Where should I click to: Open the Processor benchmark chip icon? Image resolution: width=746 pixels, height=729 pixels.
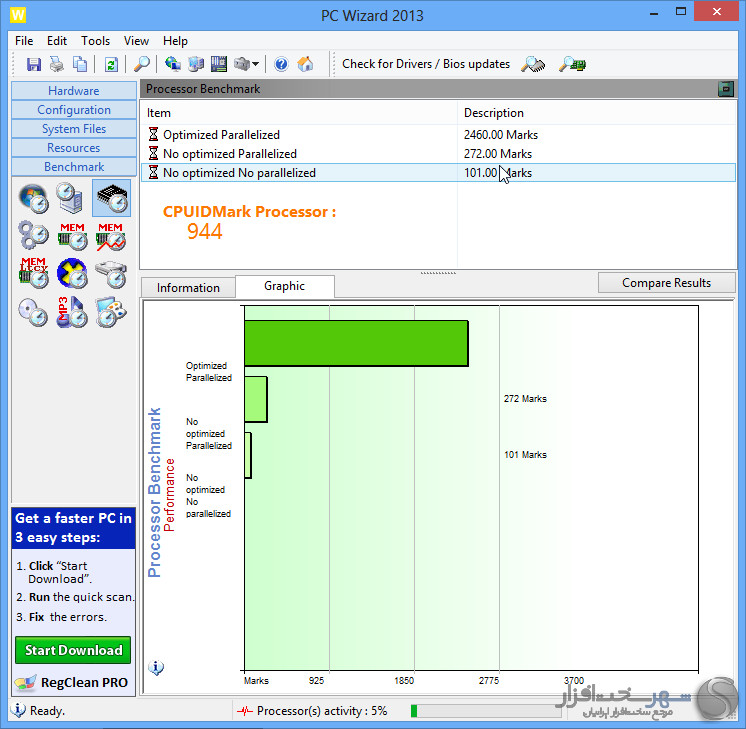click(x=111, y=199)
